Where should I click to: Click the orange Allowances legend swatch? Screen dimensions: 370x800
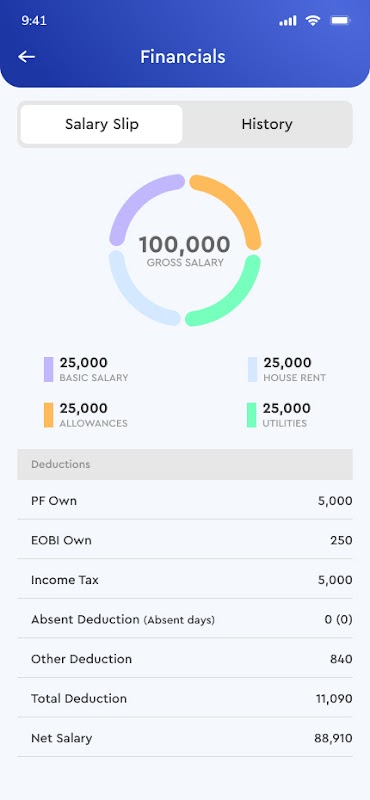coord(48,415)
